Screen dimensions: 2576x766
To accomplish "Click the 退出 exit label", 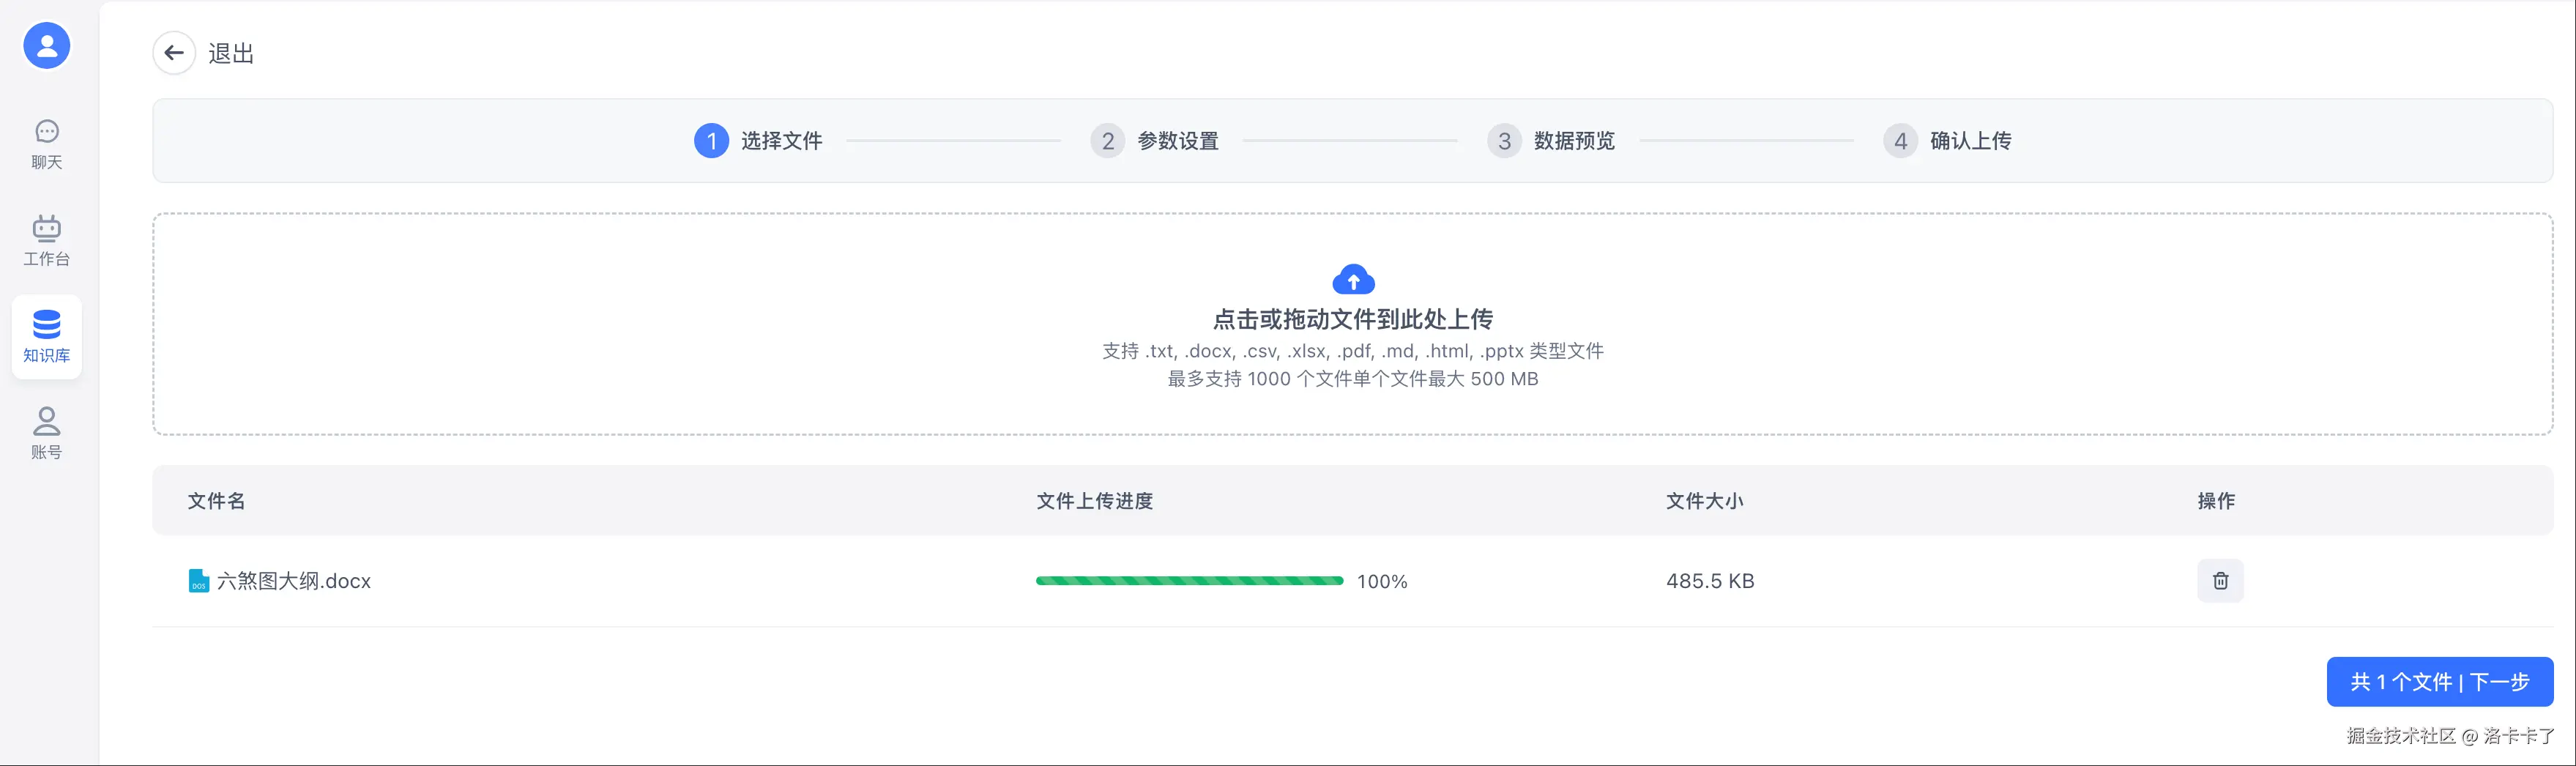I will point(231,54).
